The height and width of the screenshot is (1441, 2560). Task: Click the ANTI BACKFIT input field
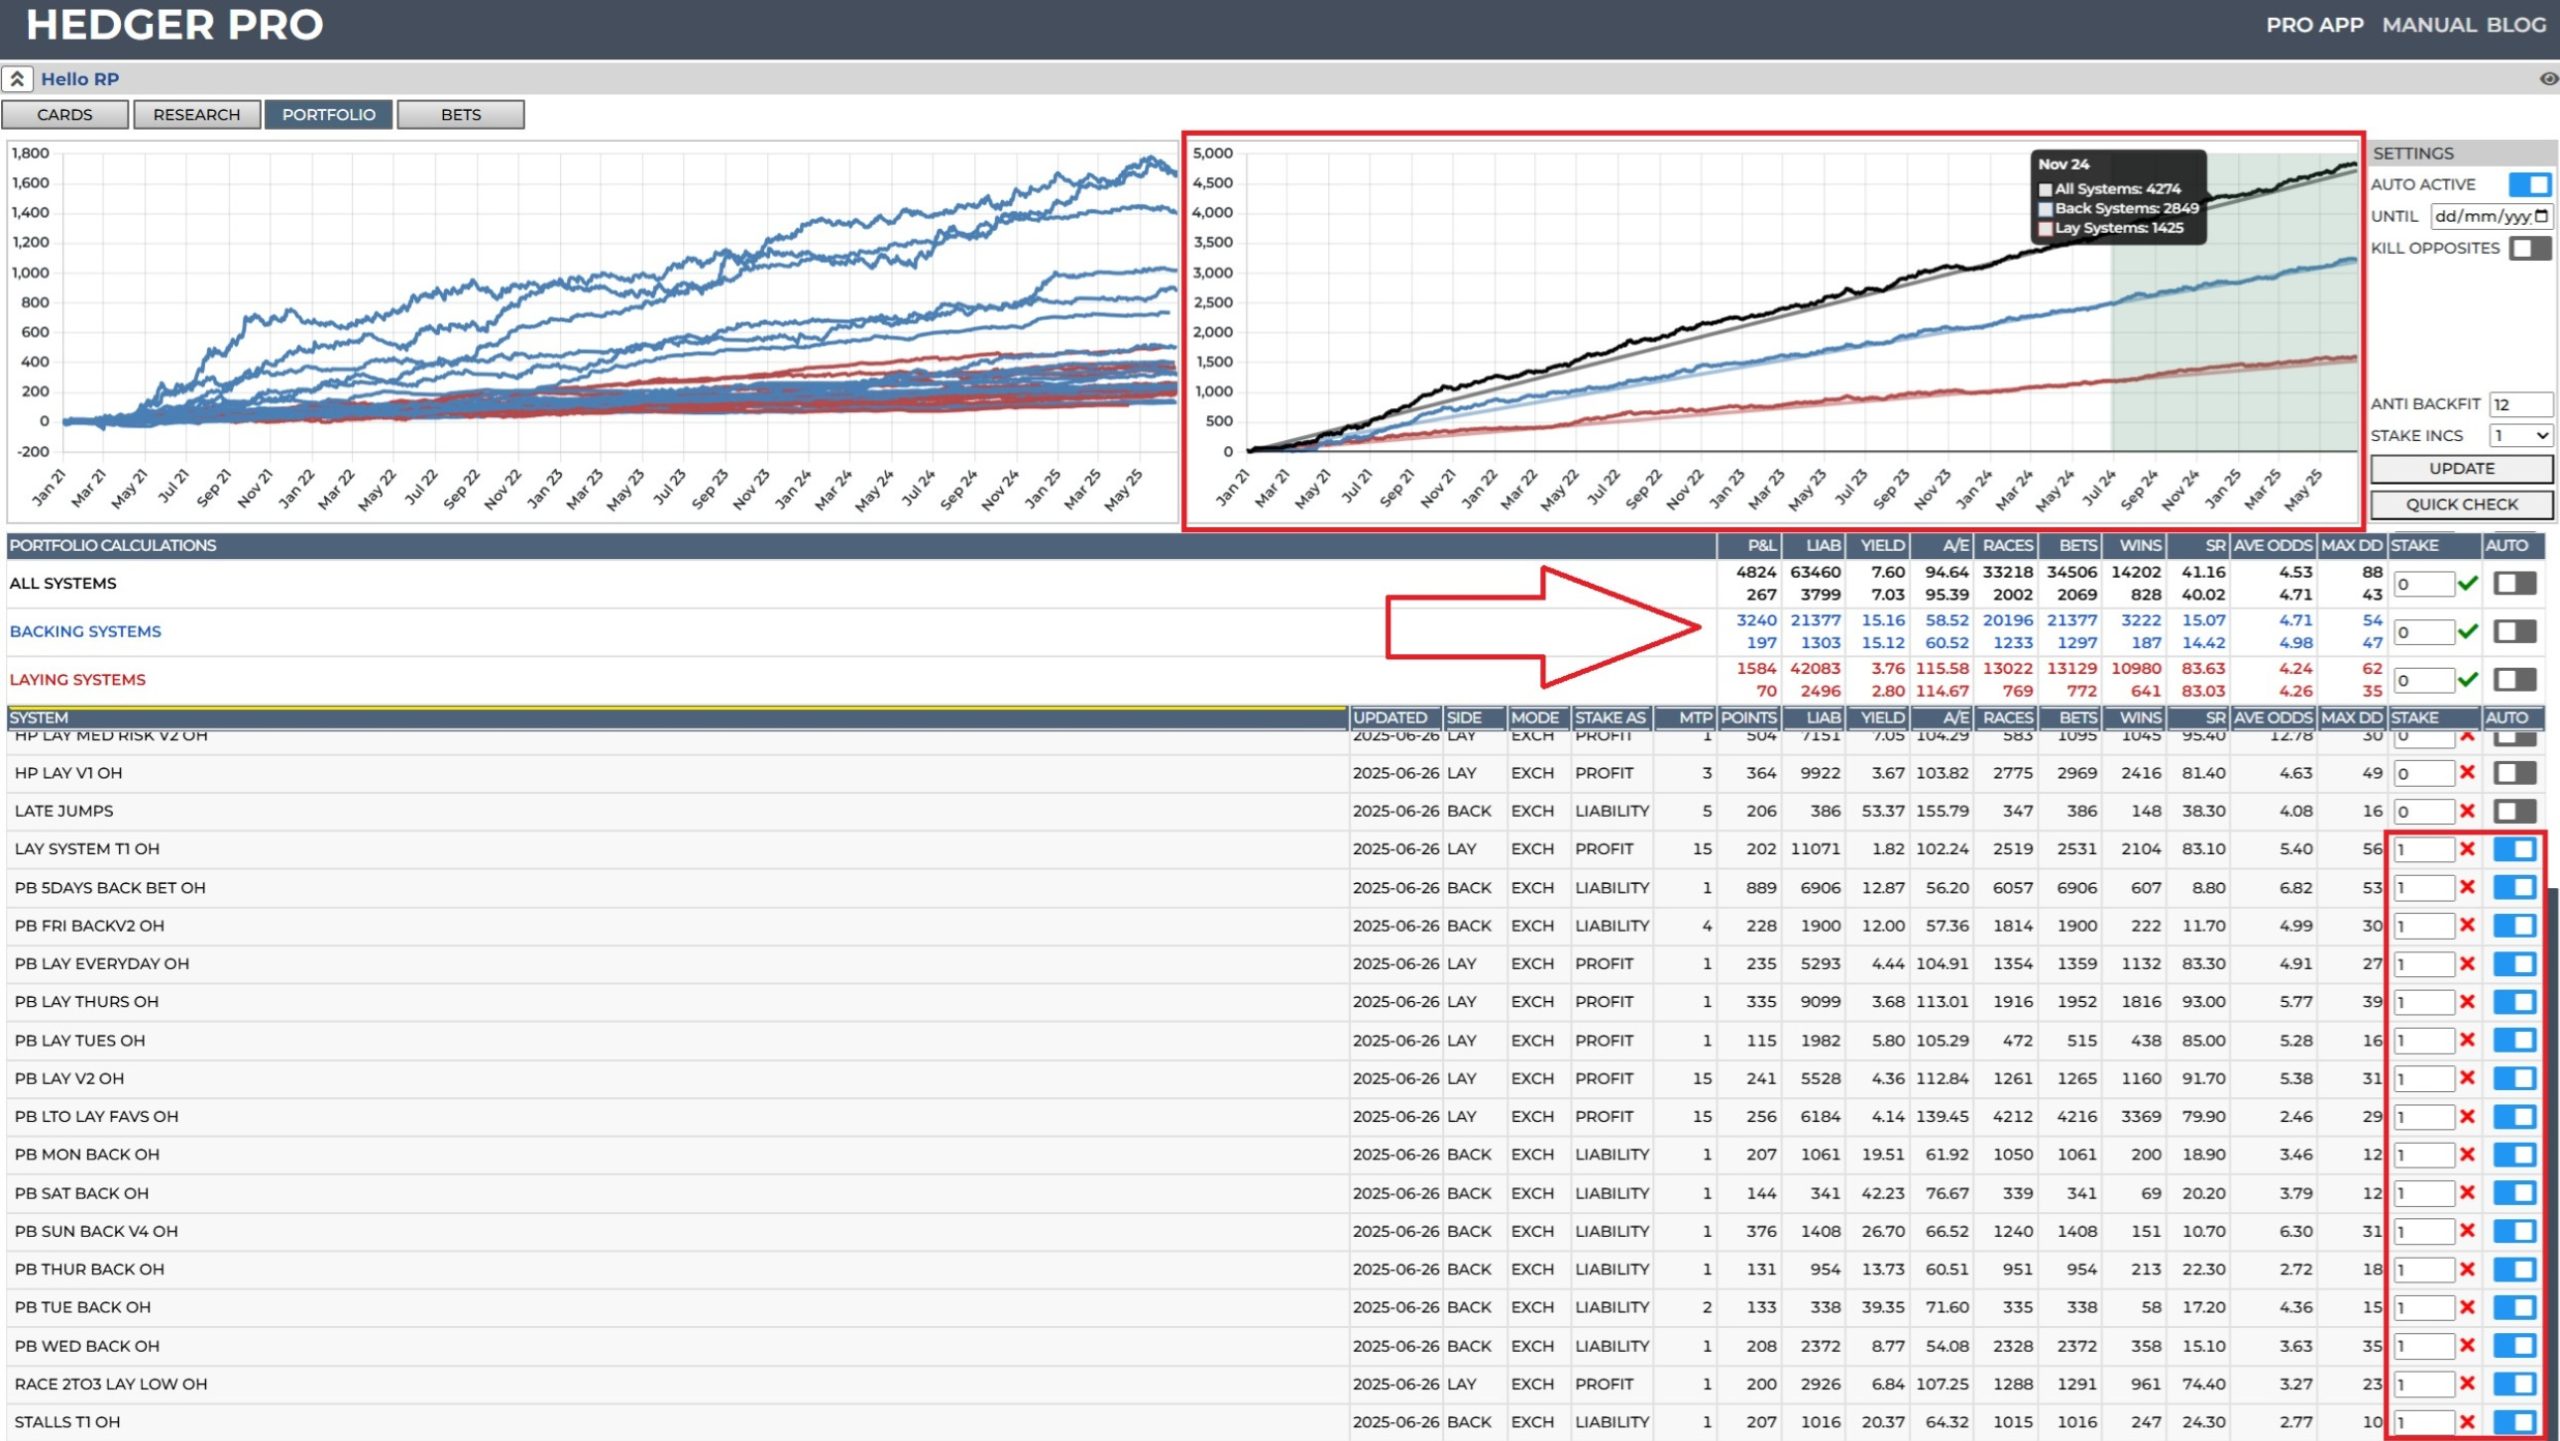click(x=2521, y=404)
